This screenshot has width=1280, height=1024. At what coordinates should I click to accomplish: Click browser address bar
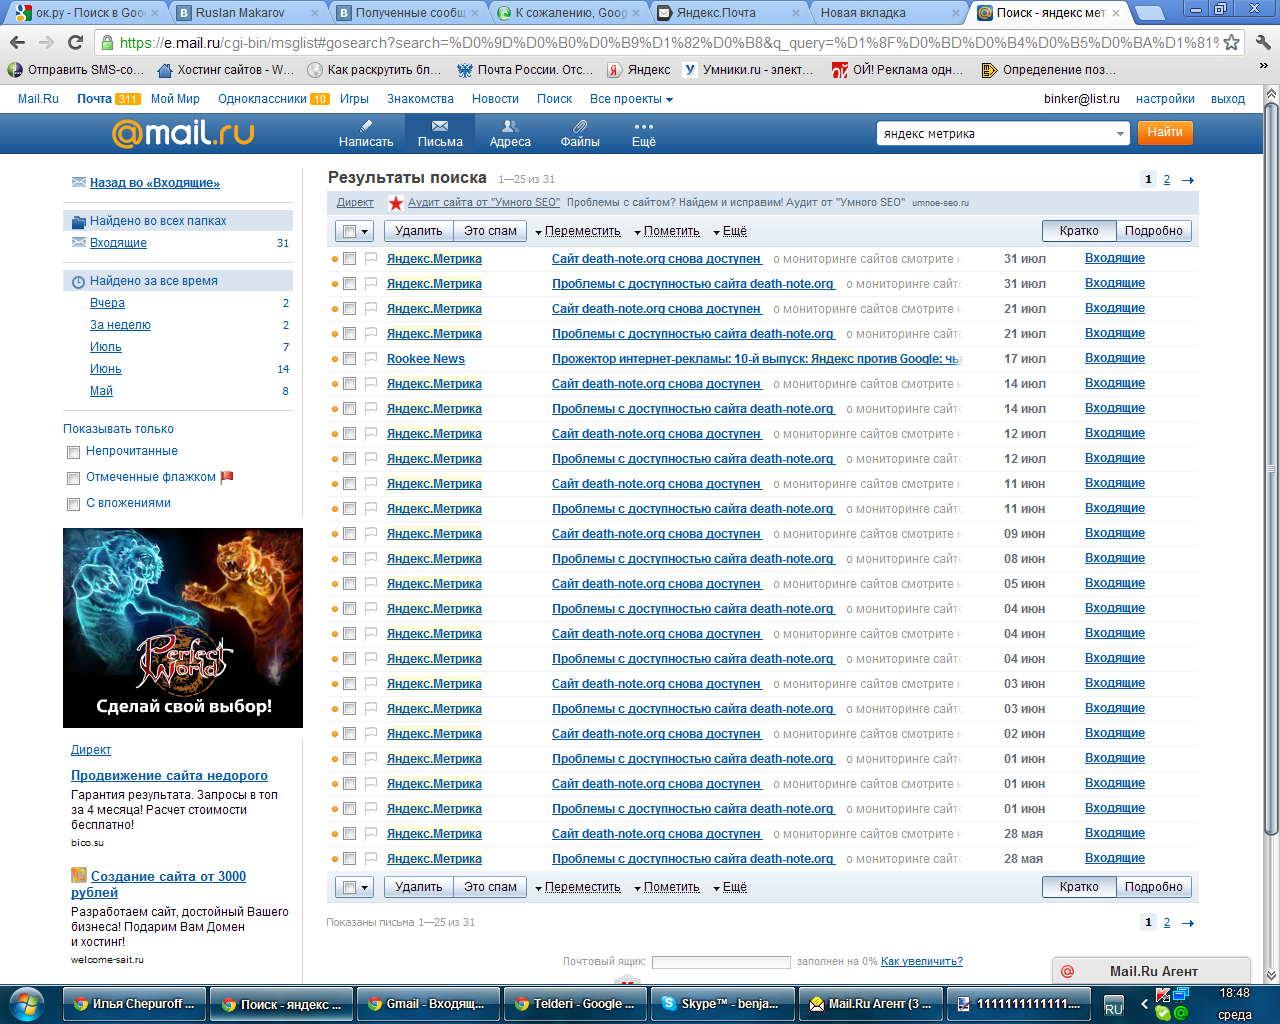click(x=669, y=43)
